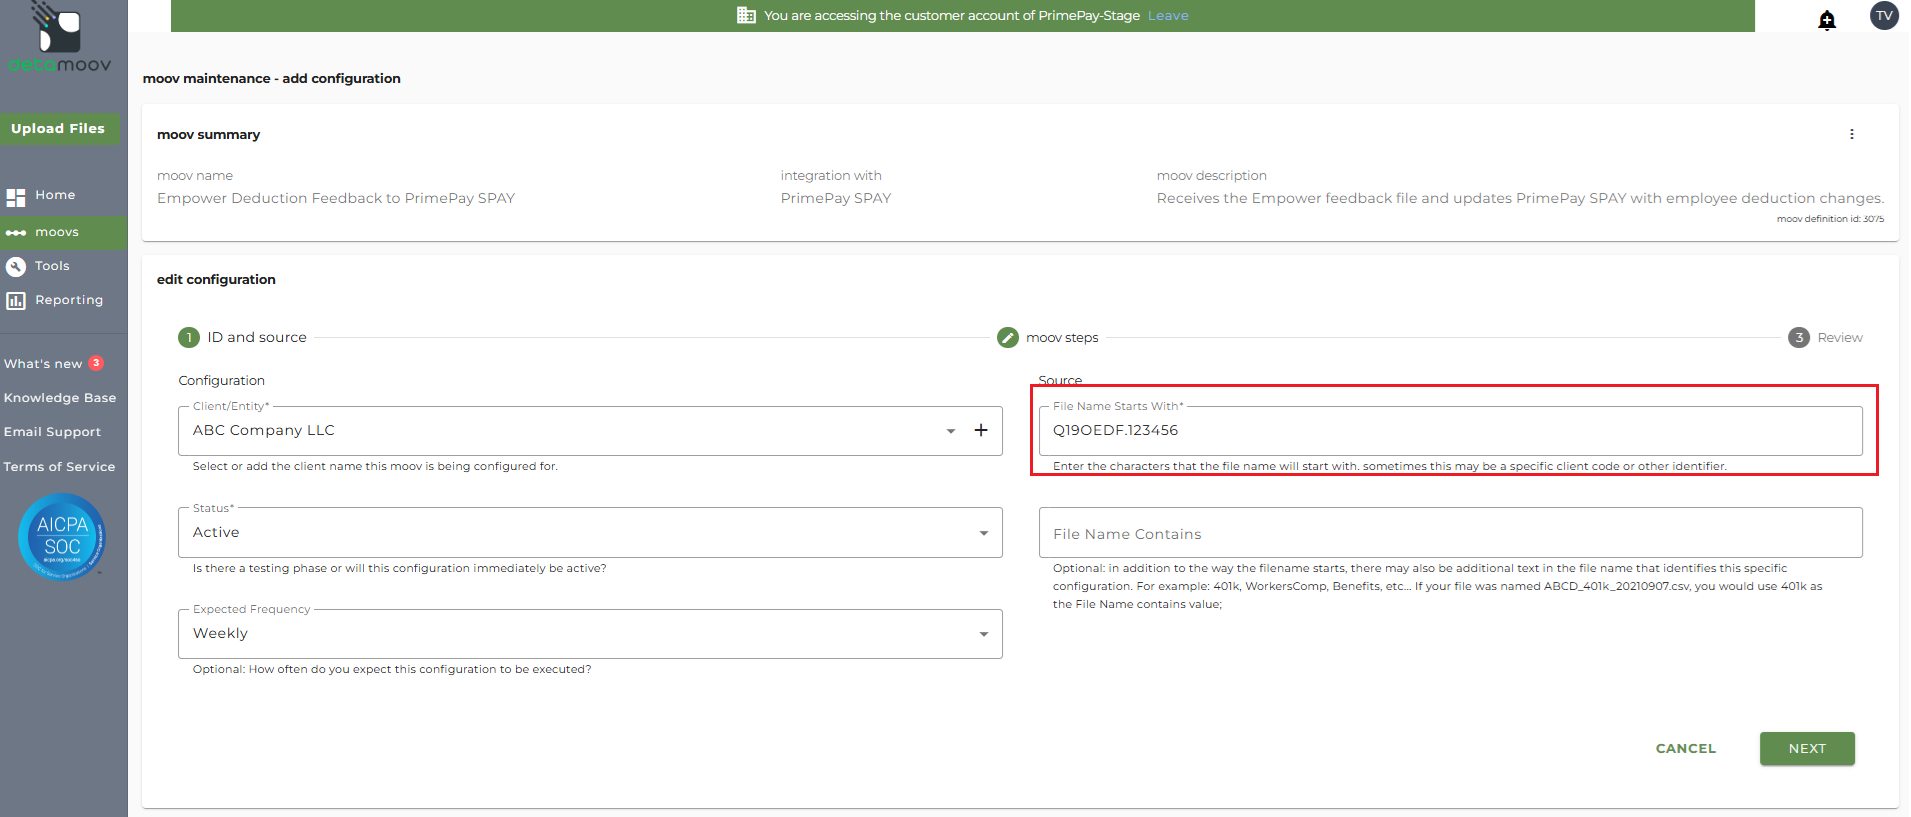The width and height of the screenshot is (1911, 817).
Task: Expand the Client/Entity dropdown
Action: click(950, 431)
